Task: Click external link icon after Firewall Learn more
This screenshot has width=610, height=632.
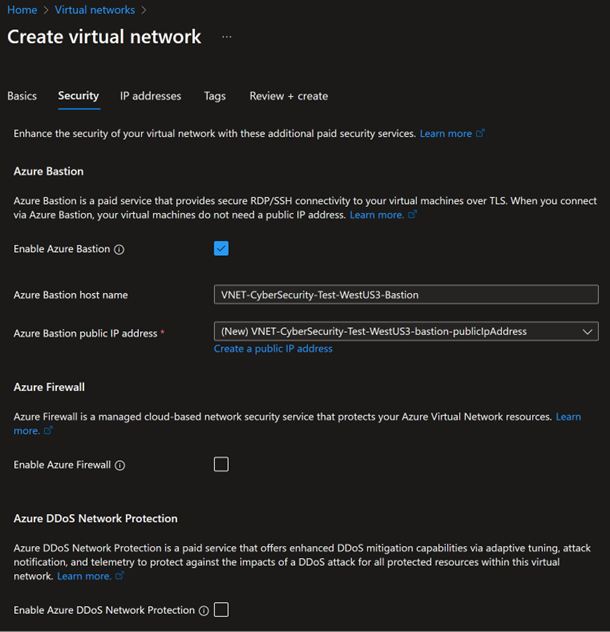Action: tap(48, 430)
